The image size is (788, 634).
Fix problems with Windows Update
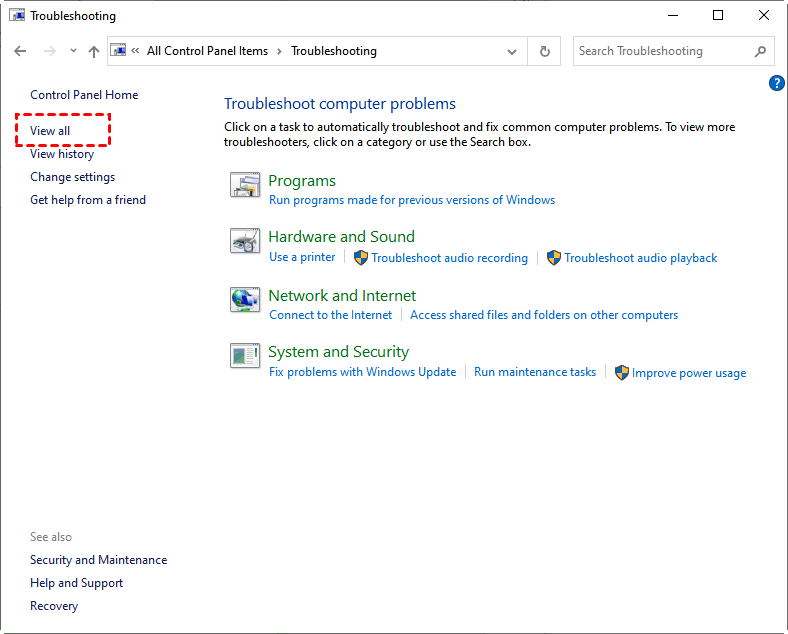(362, 372)
